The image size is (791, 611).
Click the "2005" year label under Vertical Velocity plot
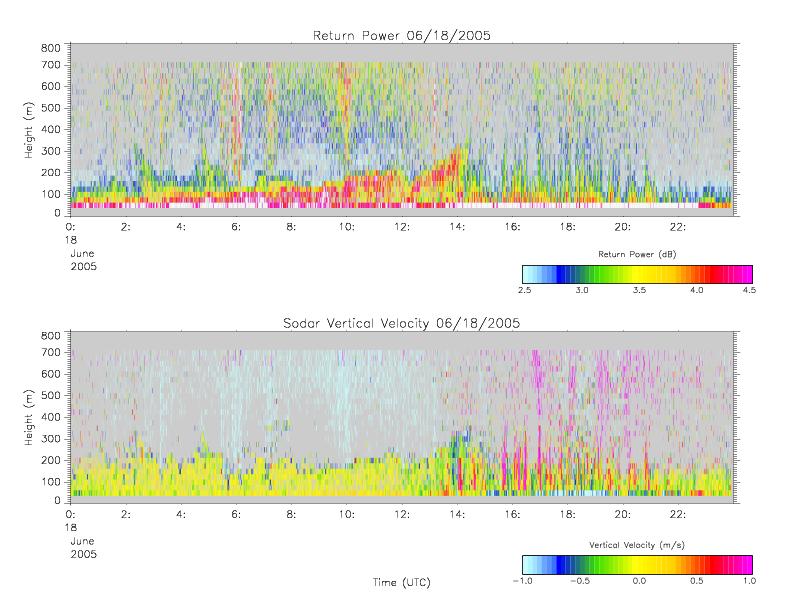(83, 554)
